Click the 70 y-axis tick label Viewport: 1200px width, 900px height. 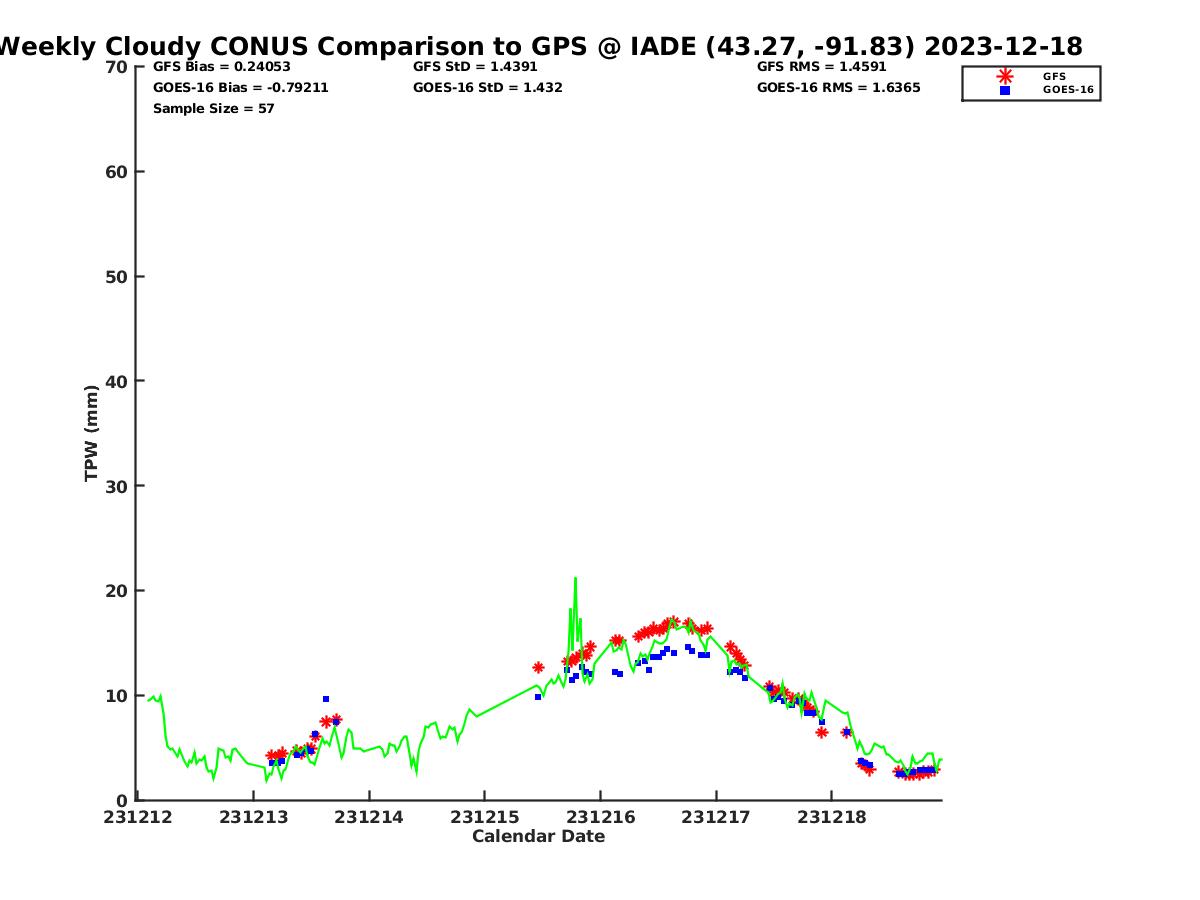117,67
